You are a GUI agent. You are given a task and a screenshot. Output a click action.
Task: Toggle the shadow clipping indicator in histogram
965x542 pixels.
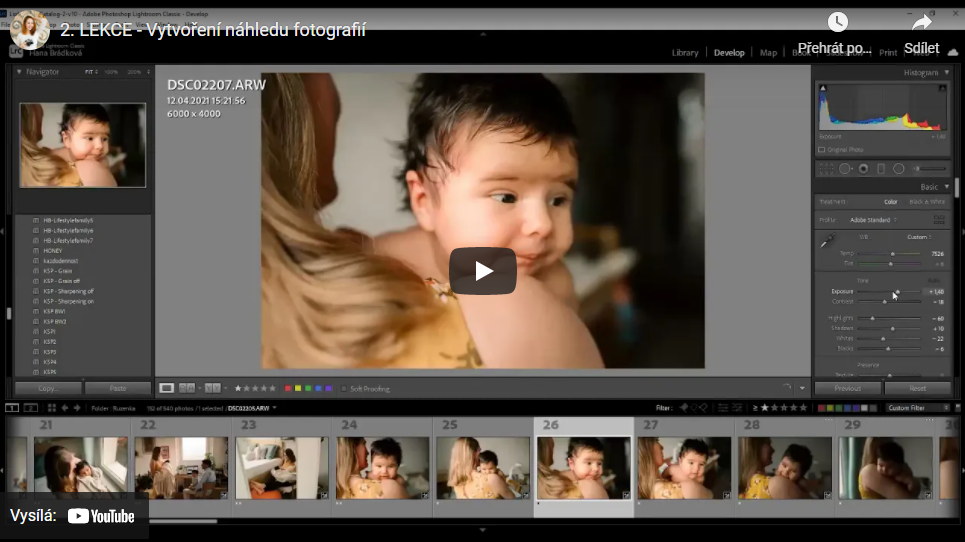pyautogui.click(x=823, y=88)
